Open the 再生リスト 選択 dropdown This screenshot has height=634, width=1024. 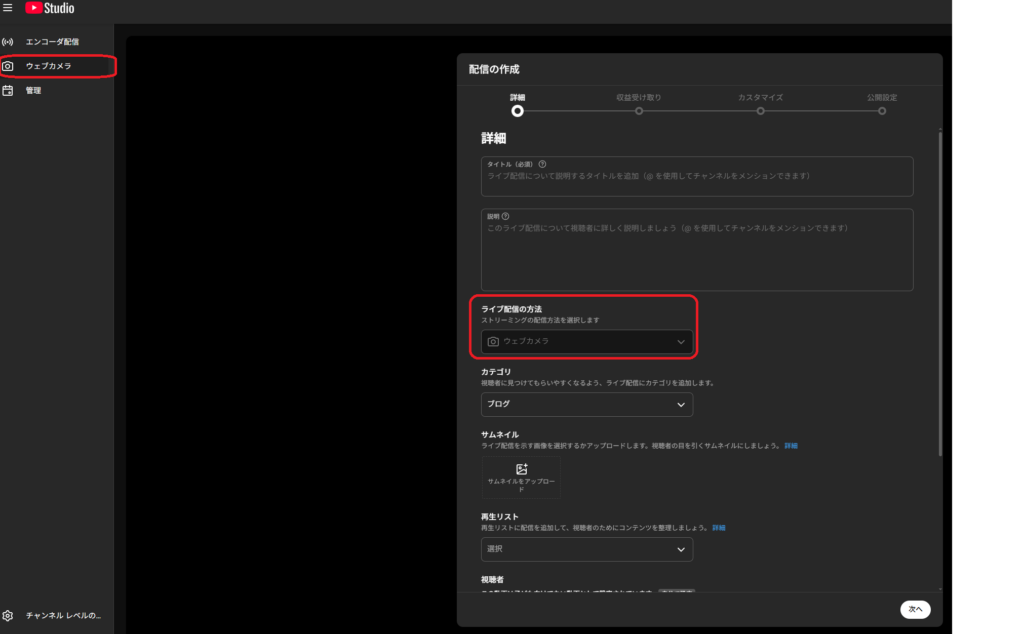pos(587,550)
